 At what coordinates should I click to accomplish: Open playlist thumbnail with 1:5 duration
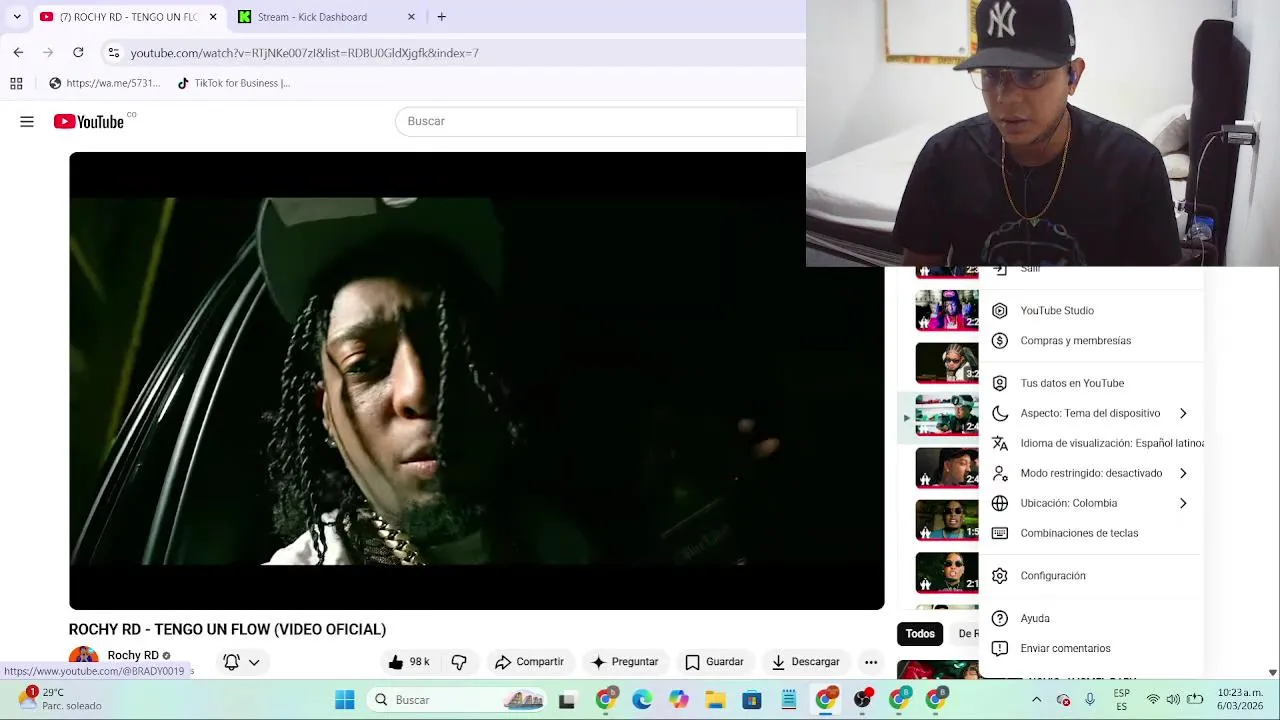click(x=947, y=520)
